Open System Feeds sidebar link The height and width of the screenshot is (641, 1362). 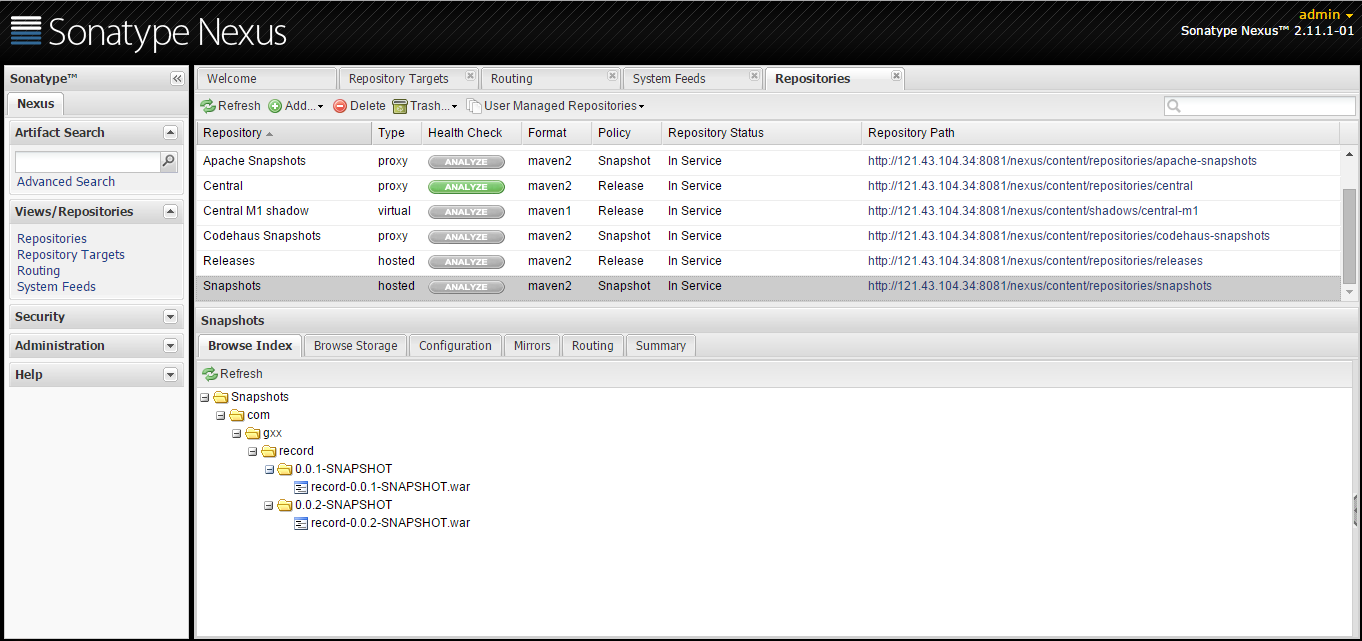(x=57, y=287)
